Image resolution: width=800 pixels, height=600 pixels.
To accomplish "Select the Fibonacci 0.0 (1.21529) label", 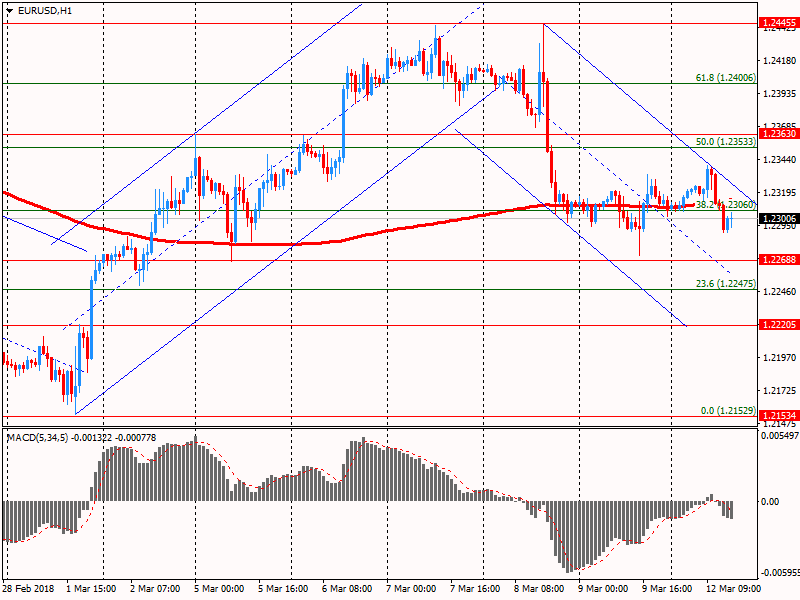I will point(728,411).
